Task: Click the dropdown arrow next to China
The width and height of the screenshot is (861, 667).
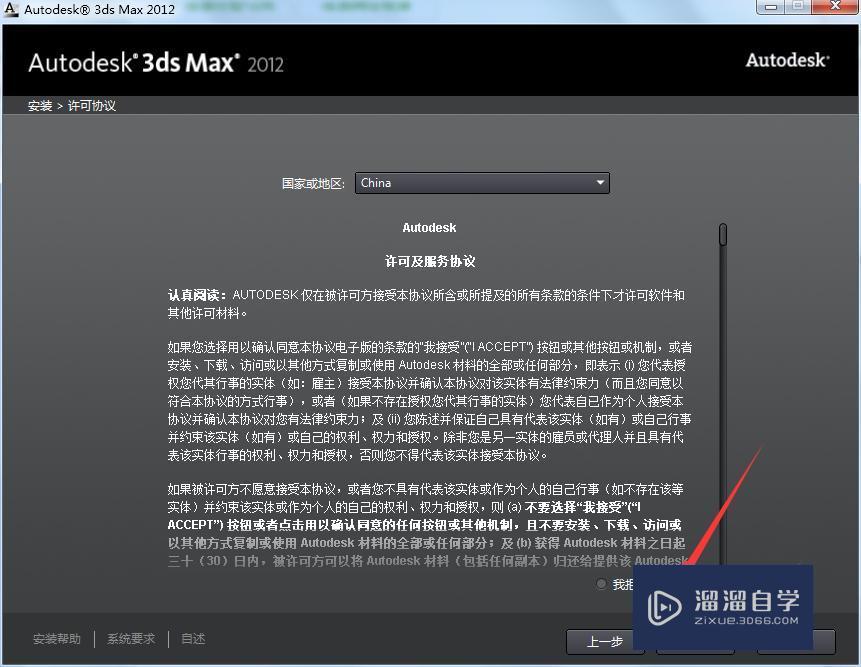Action: 599,183
